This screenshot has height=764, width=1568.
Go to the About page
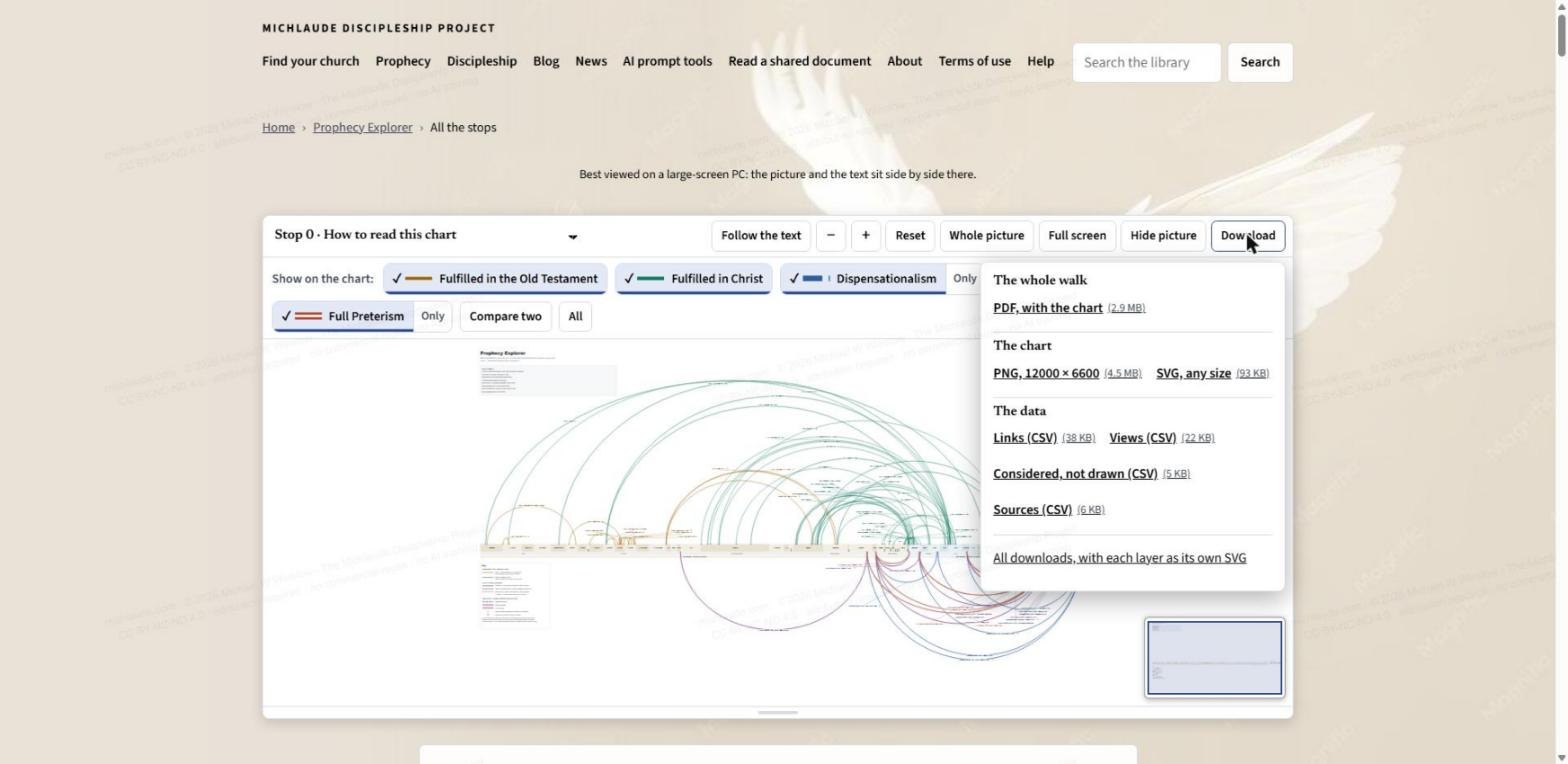(x=905, y=61)
